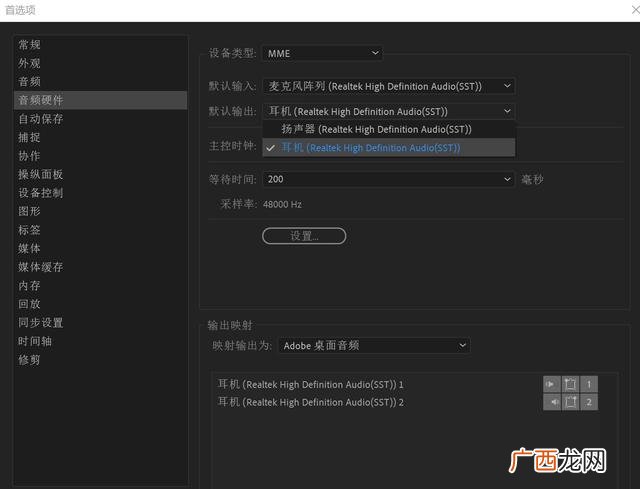Open the 默认输入 microphone array dropdown
Image resolution: width=640 pixels, height=489 pixels.
coord(389,86)
